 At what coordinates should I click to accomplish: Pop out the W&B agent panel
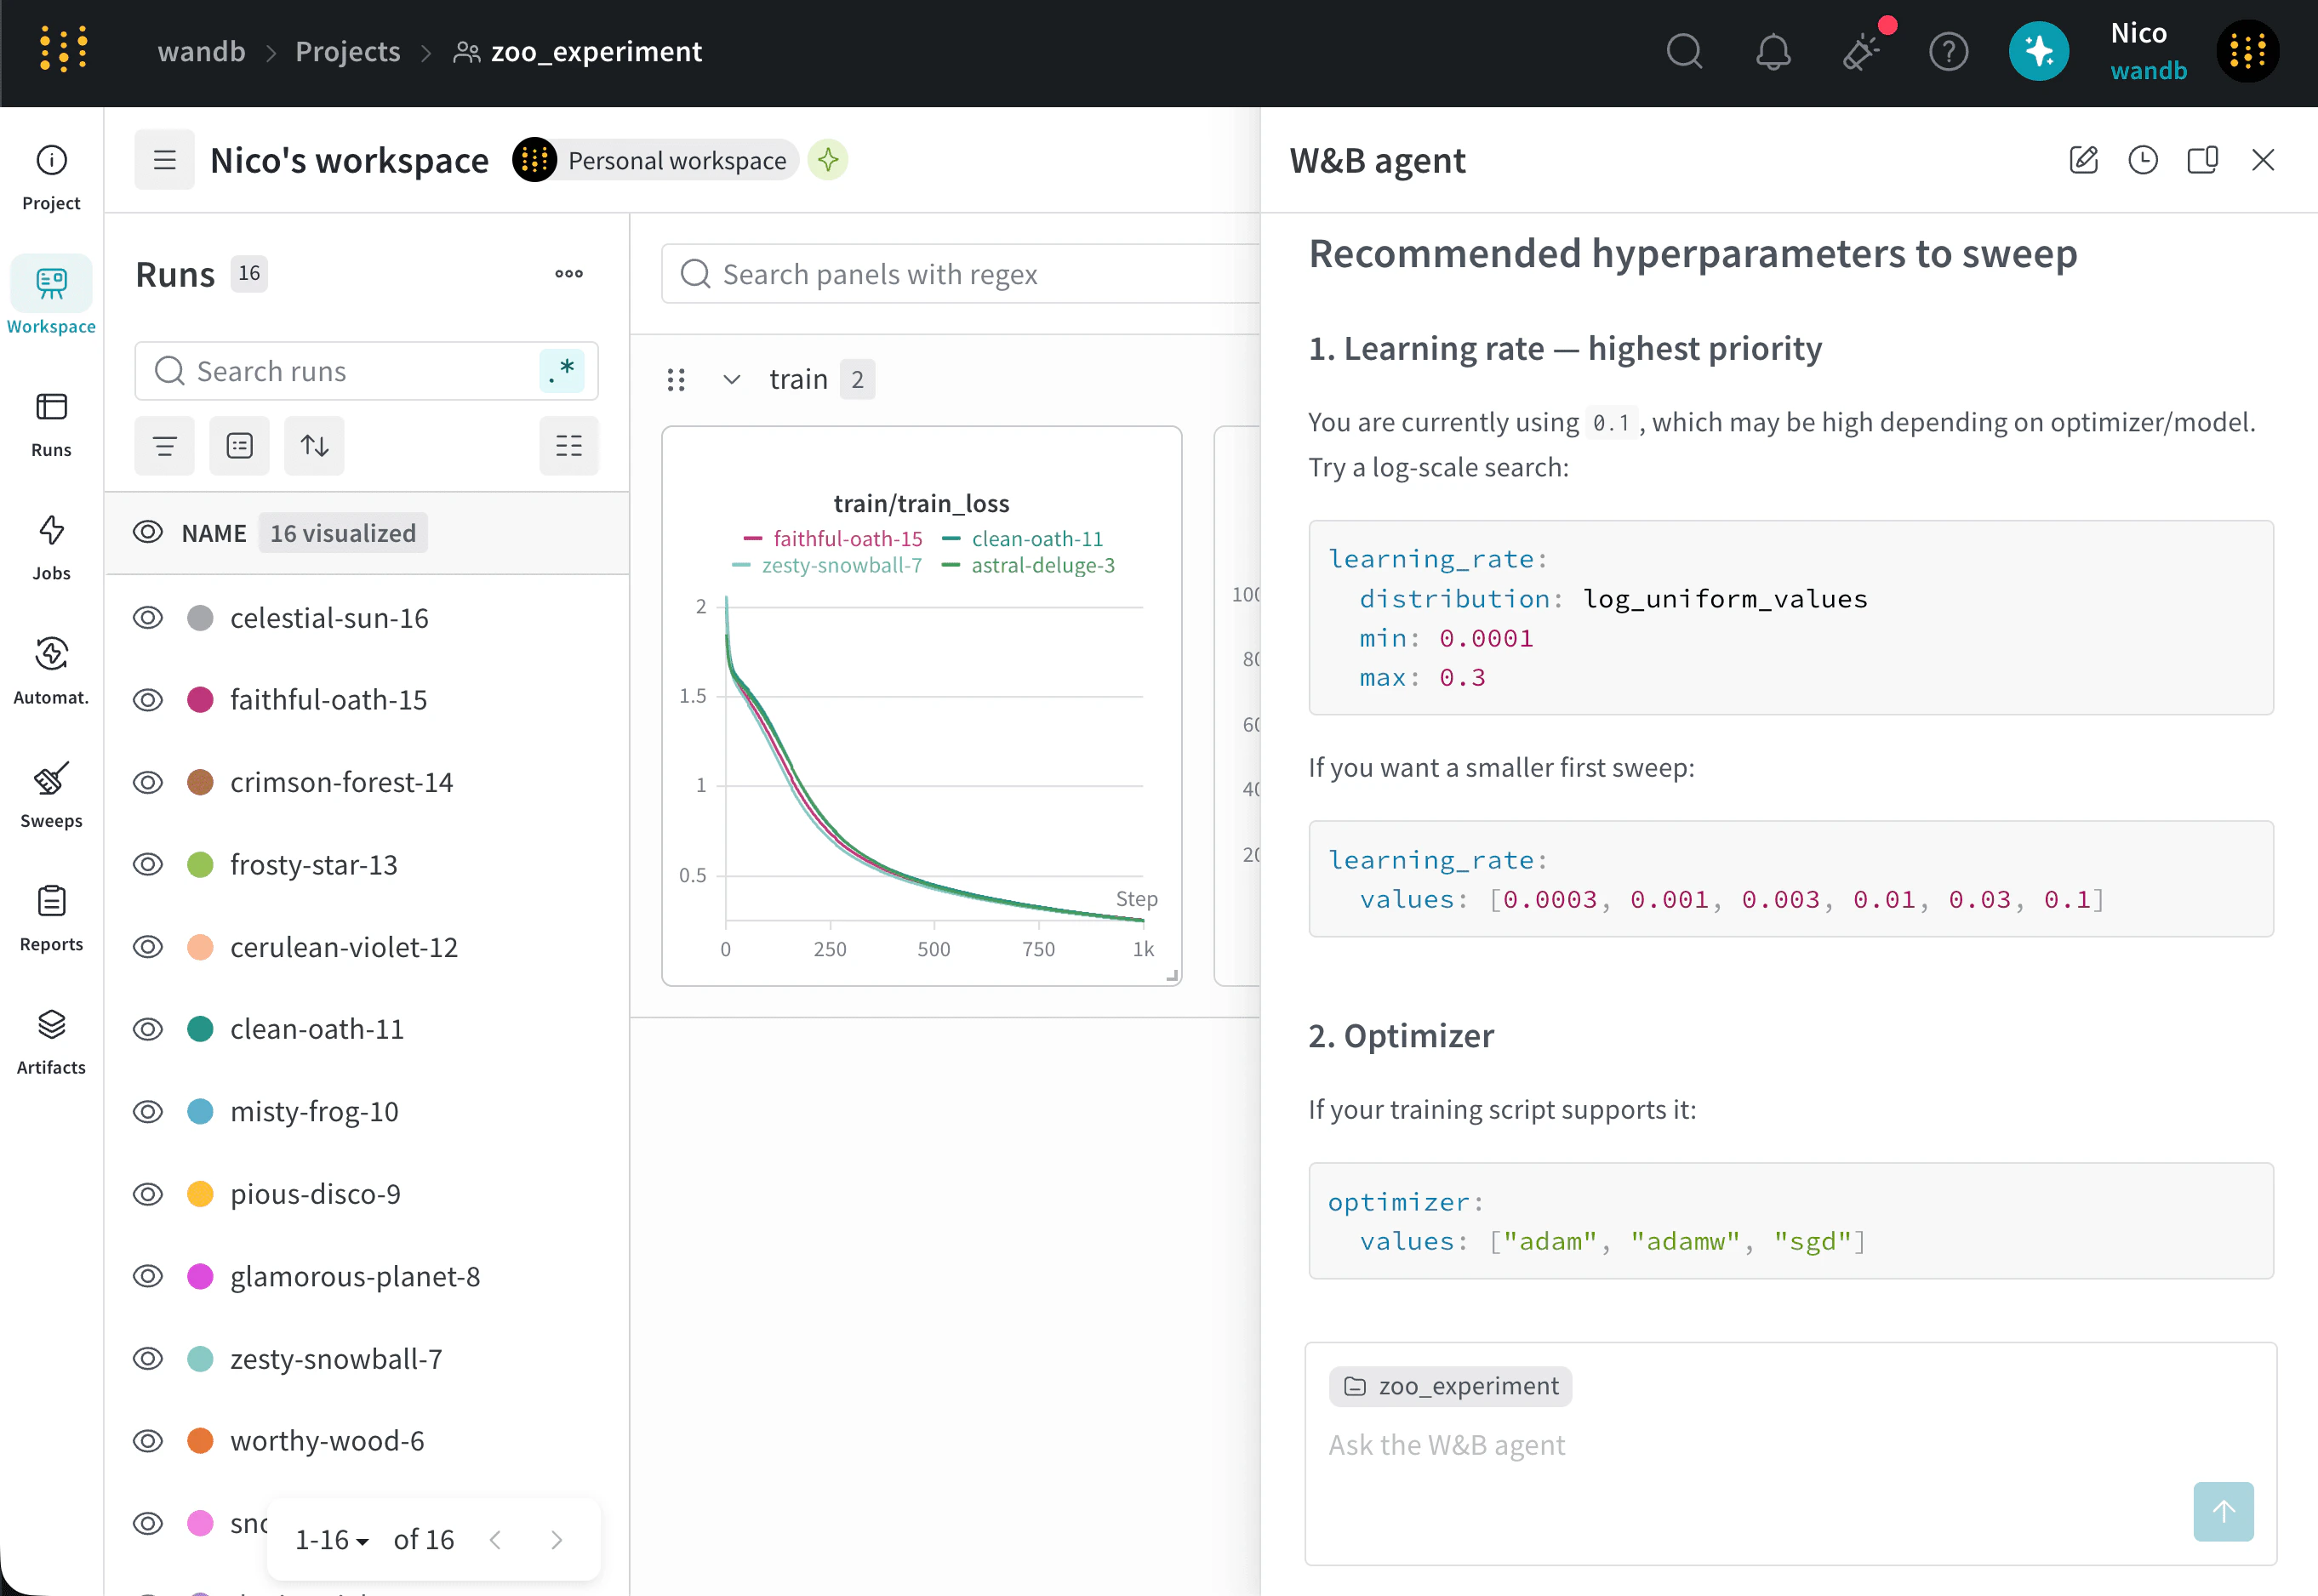click(x=2202, y=160)
